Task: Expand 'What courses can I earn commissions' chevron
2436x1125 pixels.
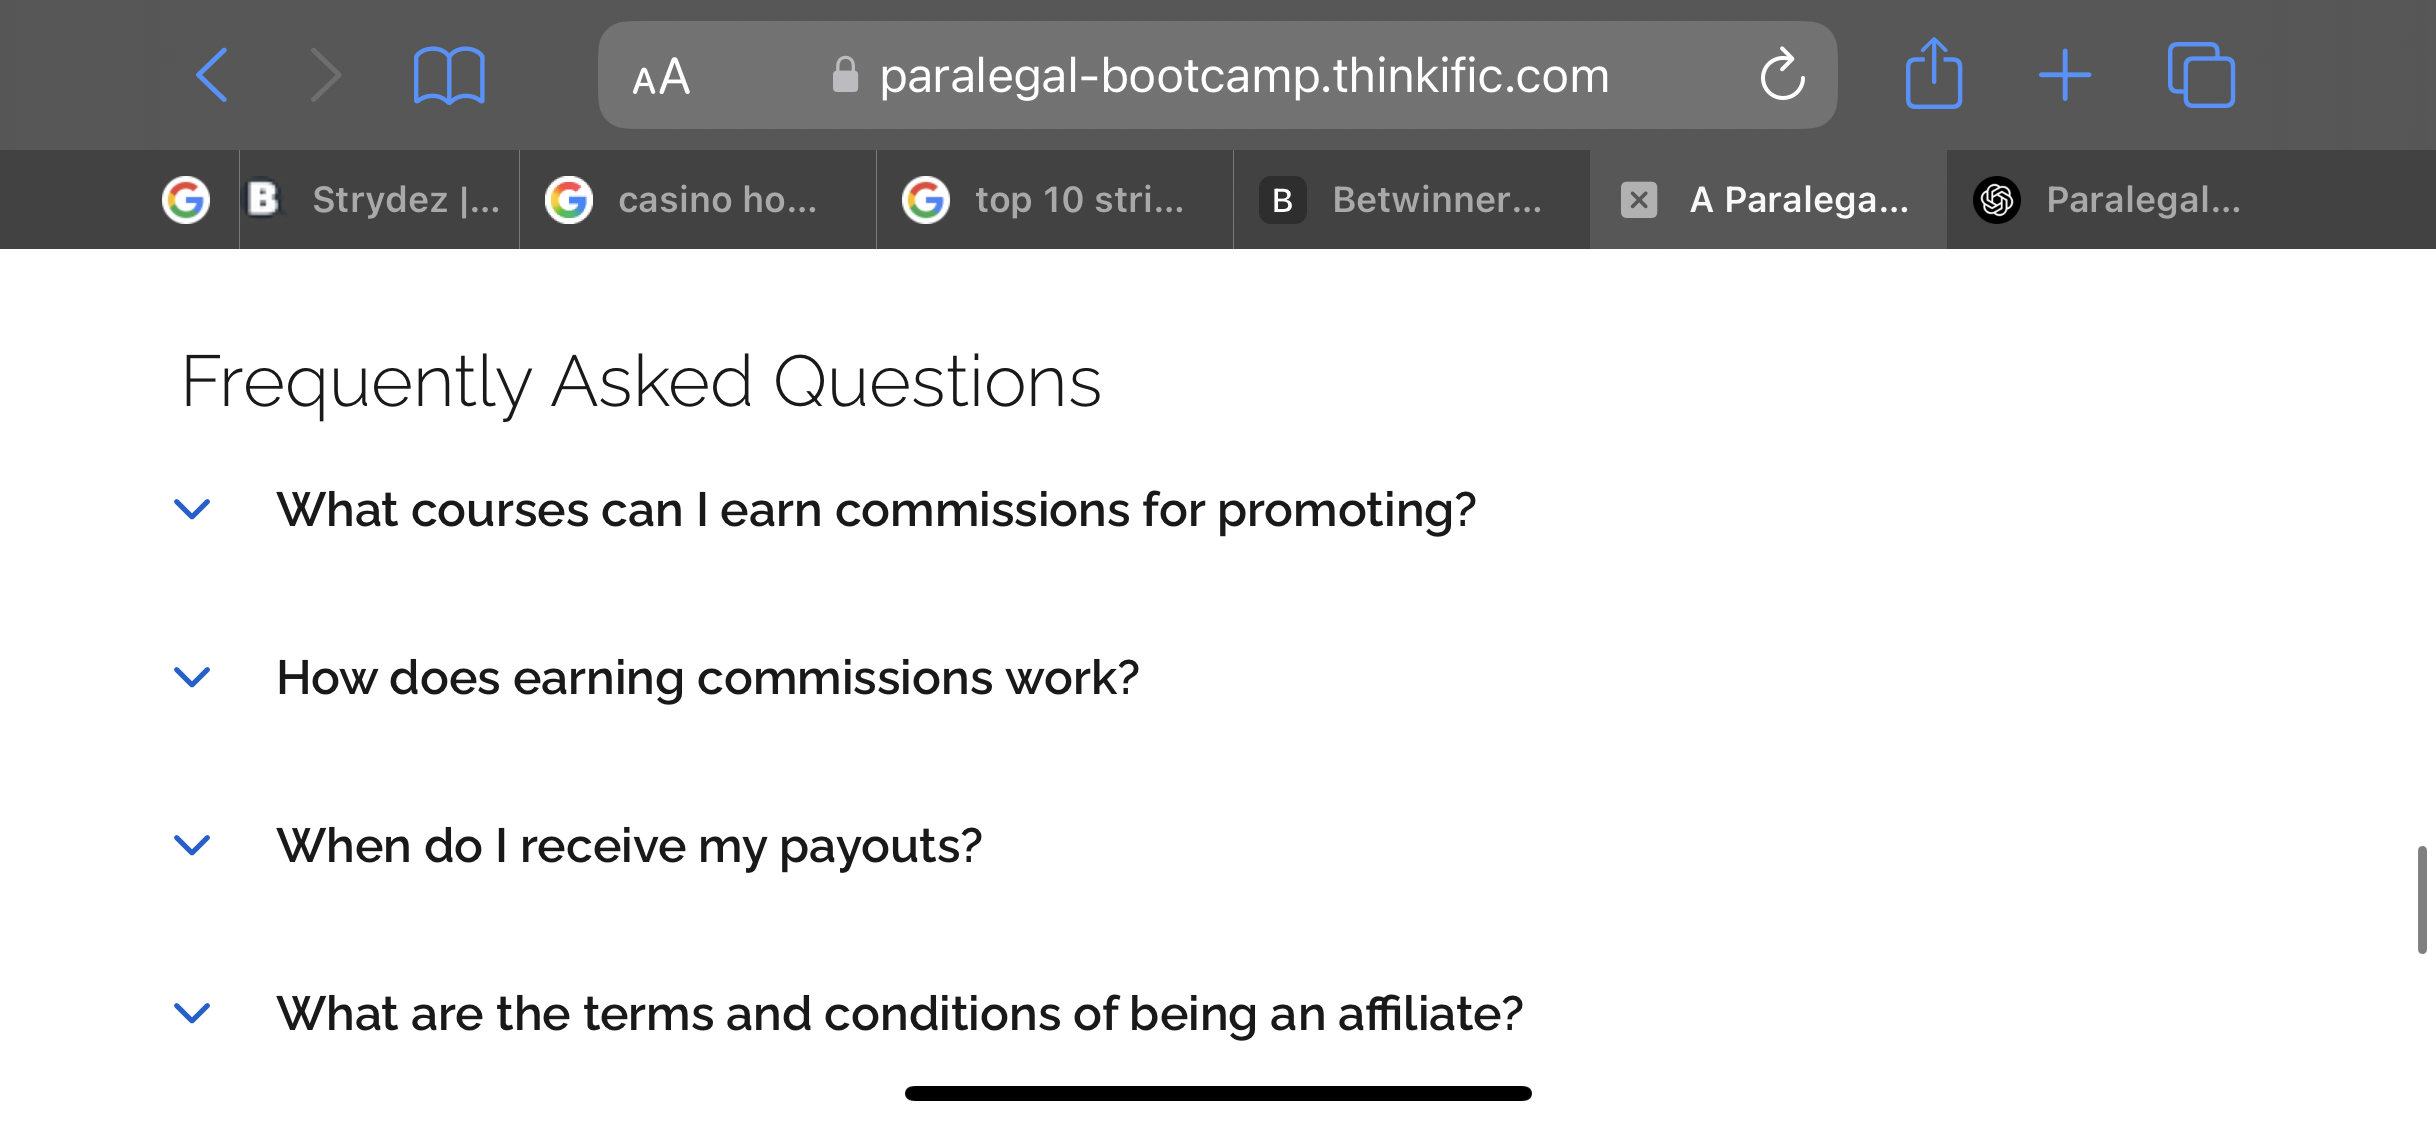Action: tap(192, 509)
